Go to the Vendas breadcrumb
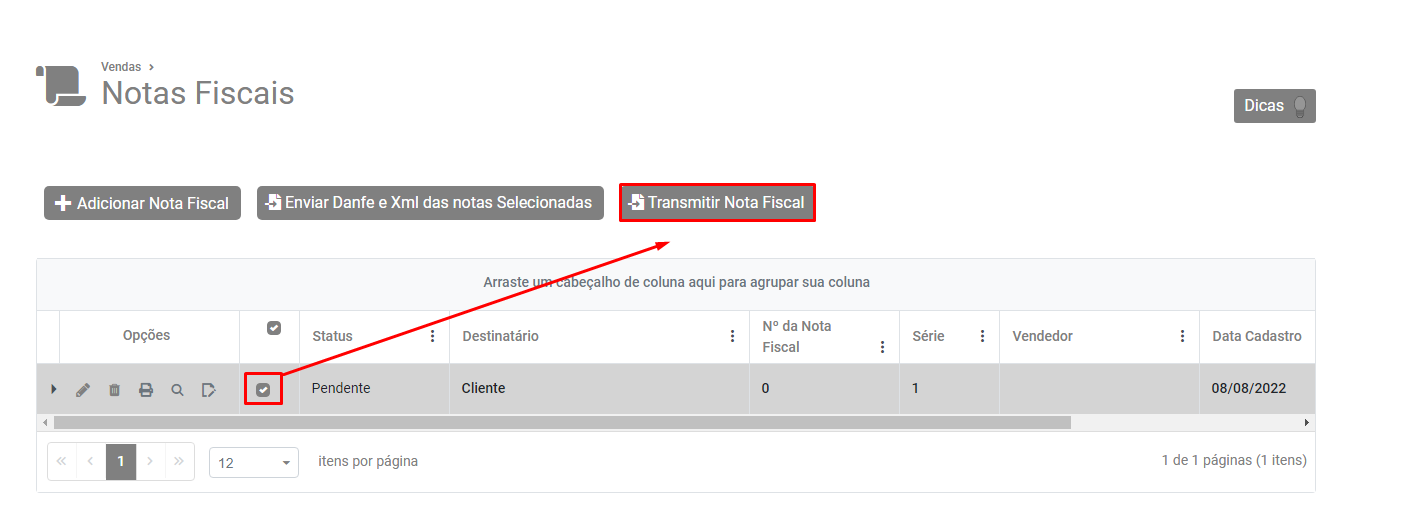Image resolution: width=1415 pixels, height=527 pixels. point(121,67)
